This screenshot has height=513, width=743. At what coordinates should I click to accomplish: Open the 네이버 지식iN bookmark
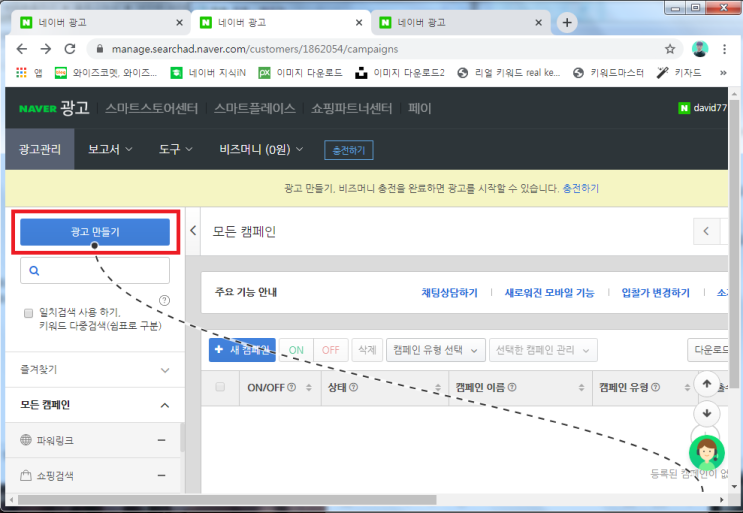(x=208, y=72)
